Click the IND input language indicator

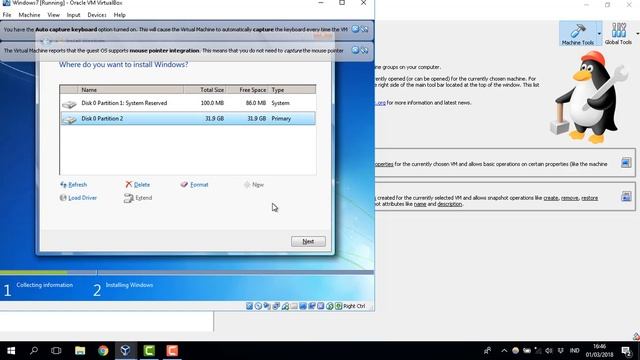coord(574,351)
